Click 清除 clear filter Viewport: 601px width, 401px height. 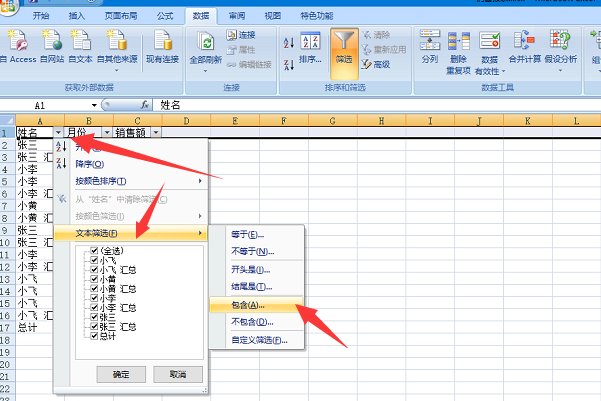click(x=377, y=35)
